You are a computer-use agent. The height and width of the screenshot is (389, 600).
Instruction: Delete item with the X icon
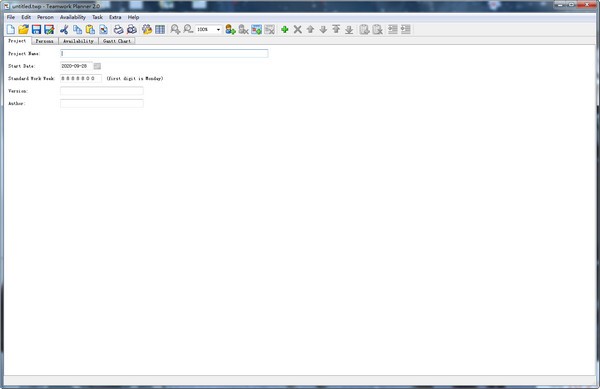click(297, 29)
